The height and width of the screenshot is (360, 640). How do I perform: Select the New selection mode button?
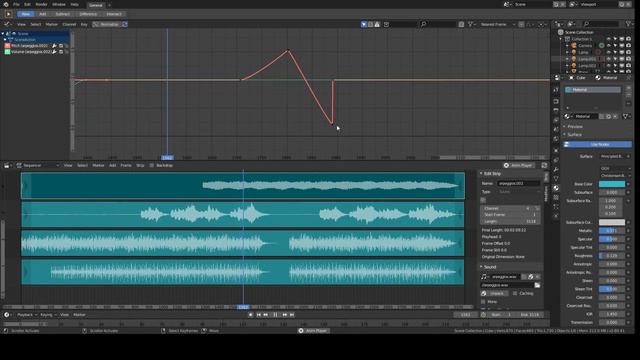coord(25,14)
